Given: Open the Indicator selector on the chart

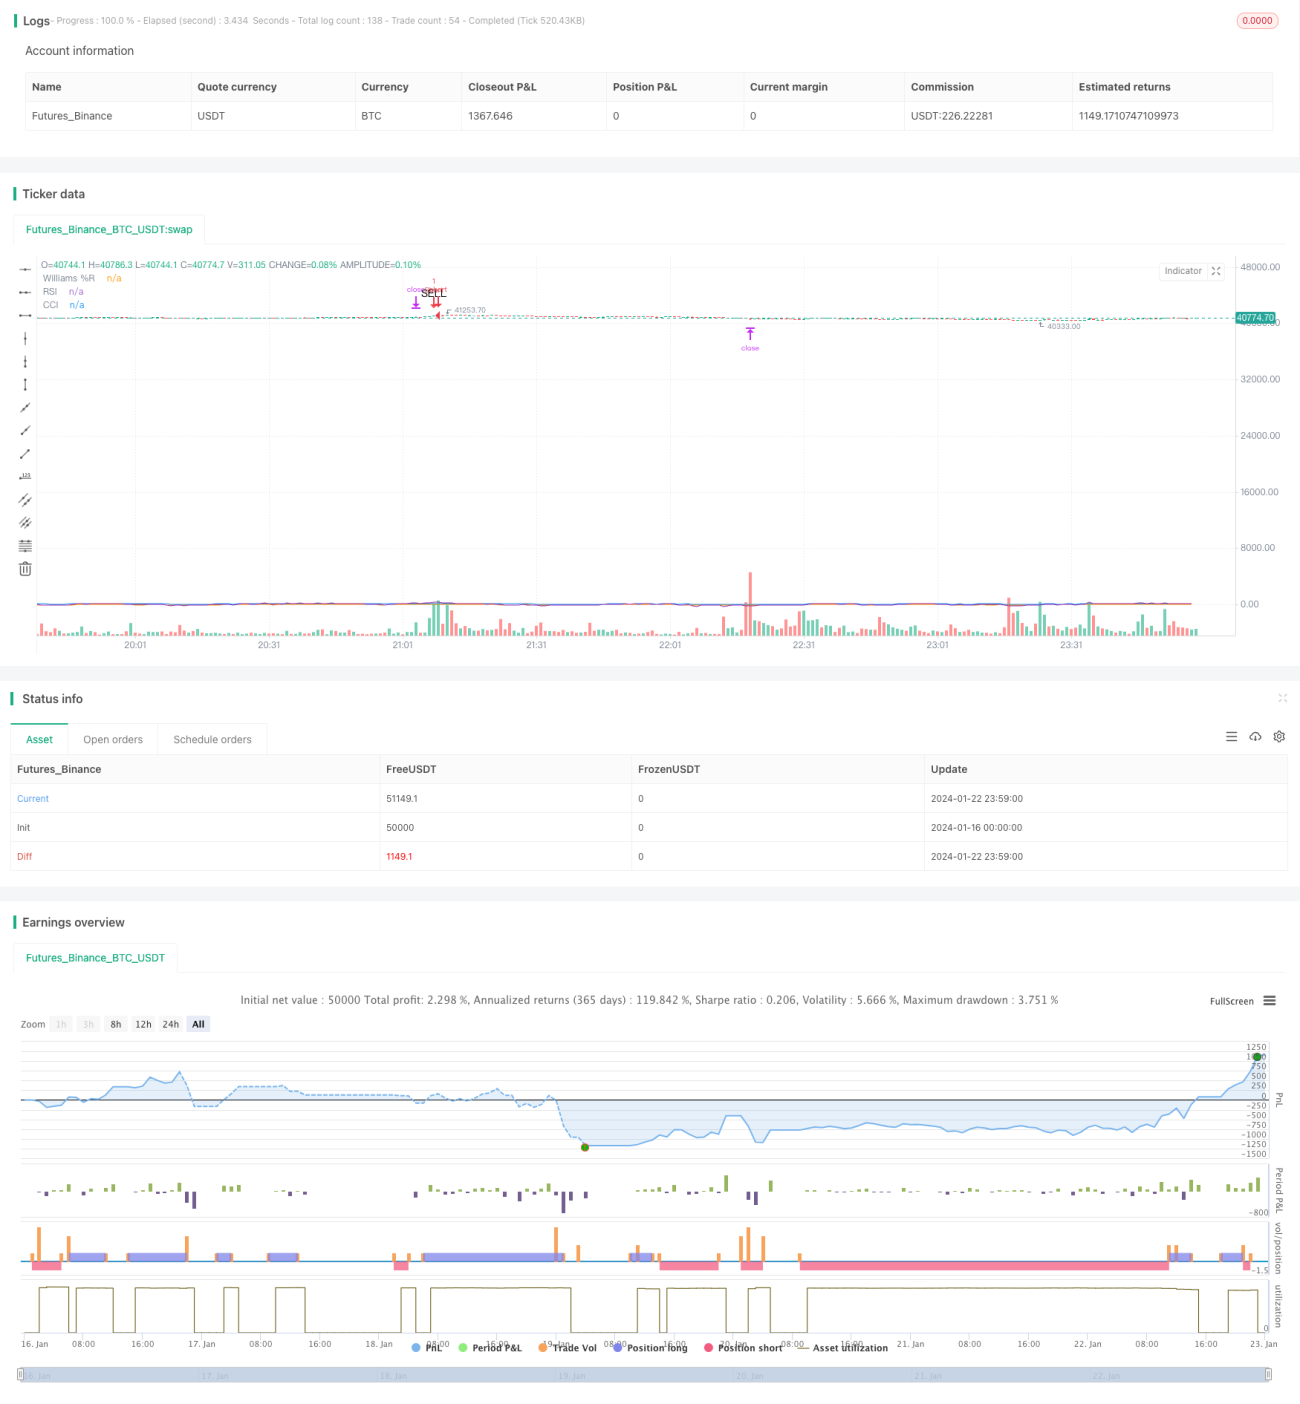Looking at the screenshot, I should pyautogui.click(x=1183, y=271).
